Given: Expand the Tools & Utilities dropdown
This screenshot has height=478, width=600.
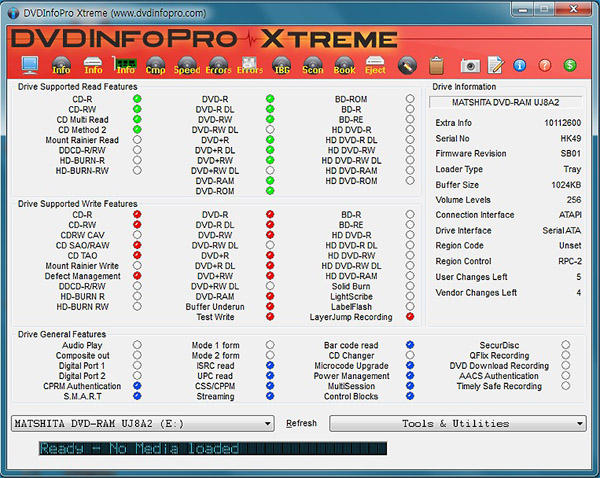Looking at the screenshot, I should click(x=458, y=424).
